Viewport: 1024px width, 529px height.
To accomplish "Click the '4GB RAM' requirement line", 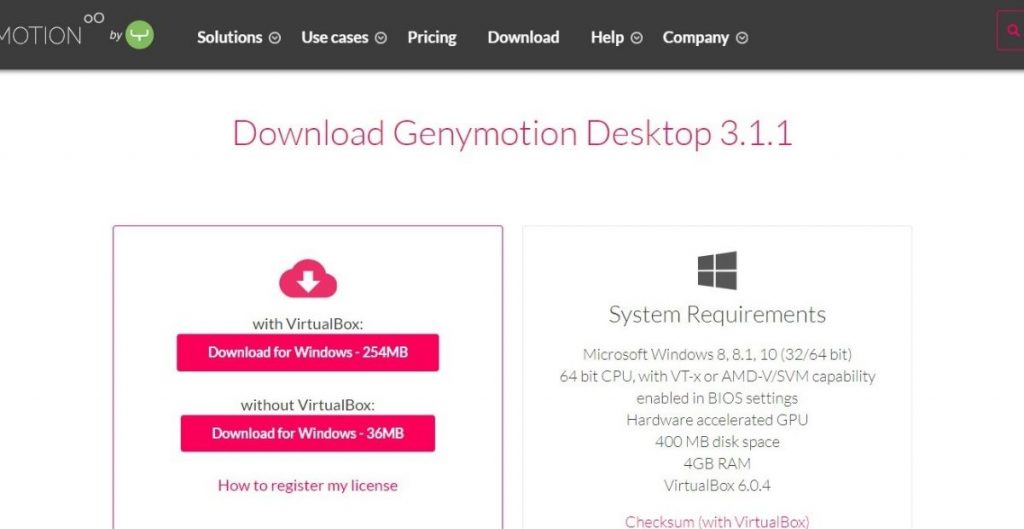I will (x=717, y=464).
